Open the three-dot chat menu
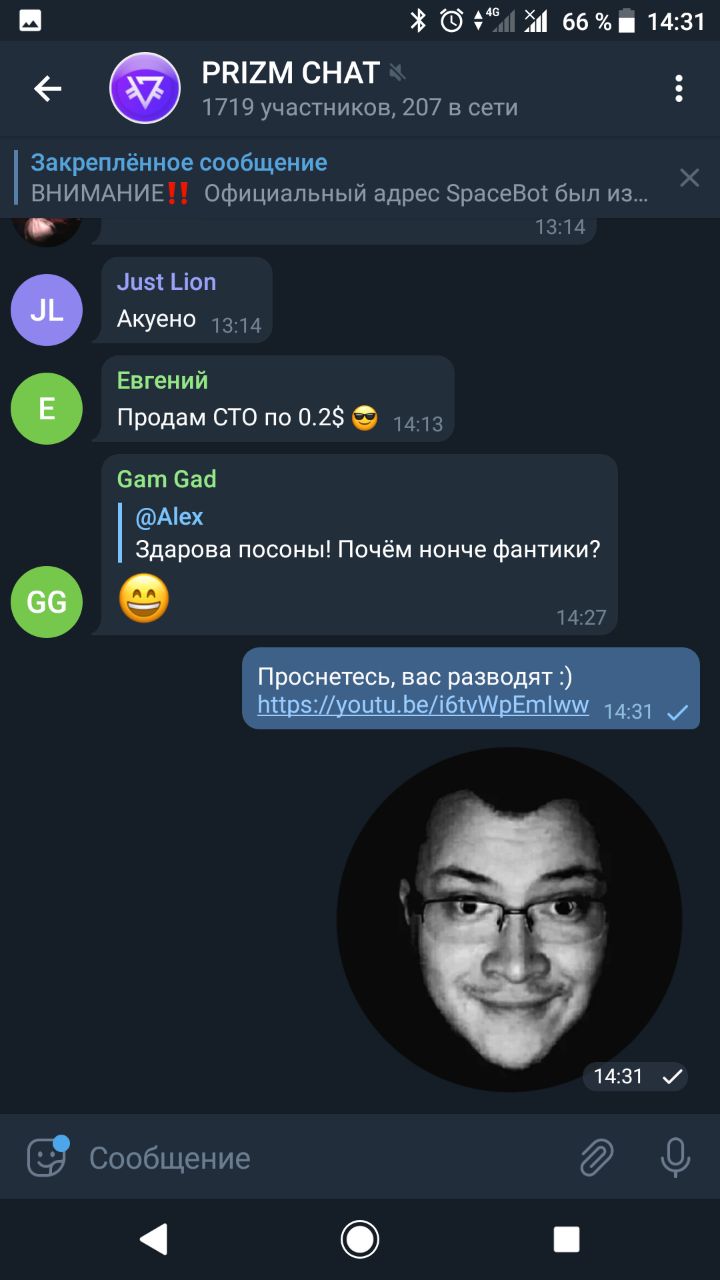Image resolution: width=720 pixels, height=1280 pixels. (x=679, y=89)
